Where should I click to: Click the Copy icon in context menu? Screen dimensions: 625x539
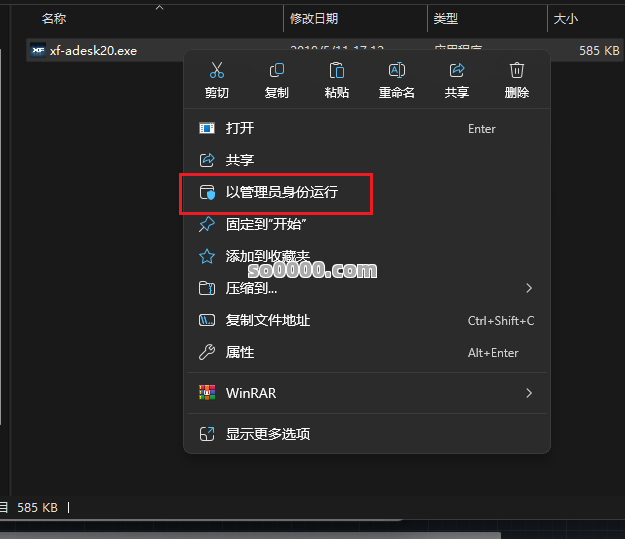(277, 71)
